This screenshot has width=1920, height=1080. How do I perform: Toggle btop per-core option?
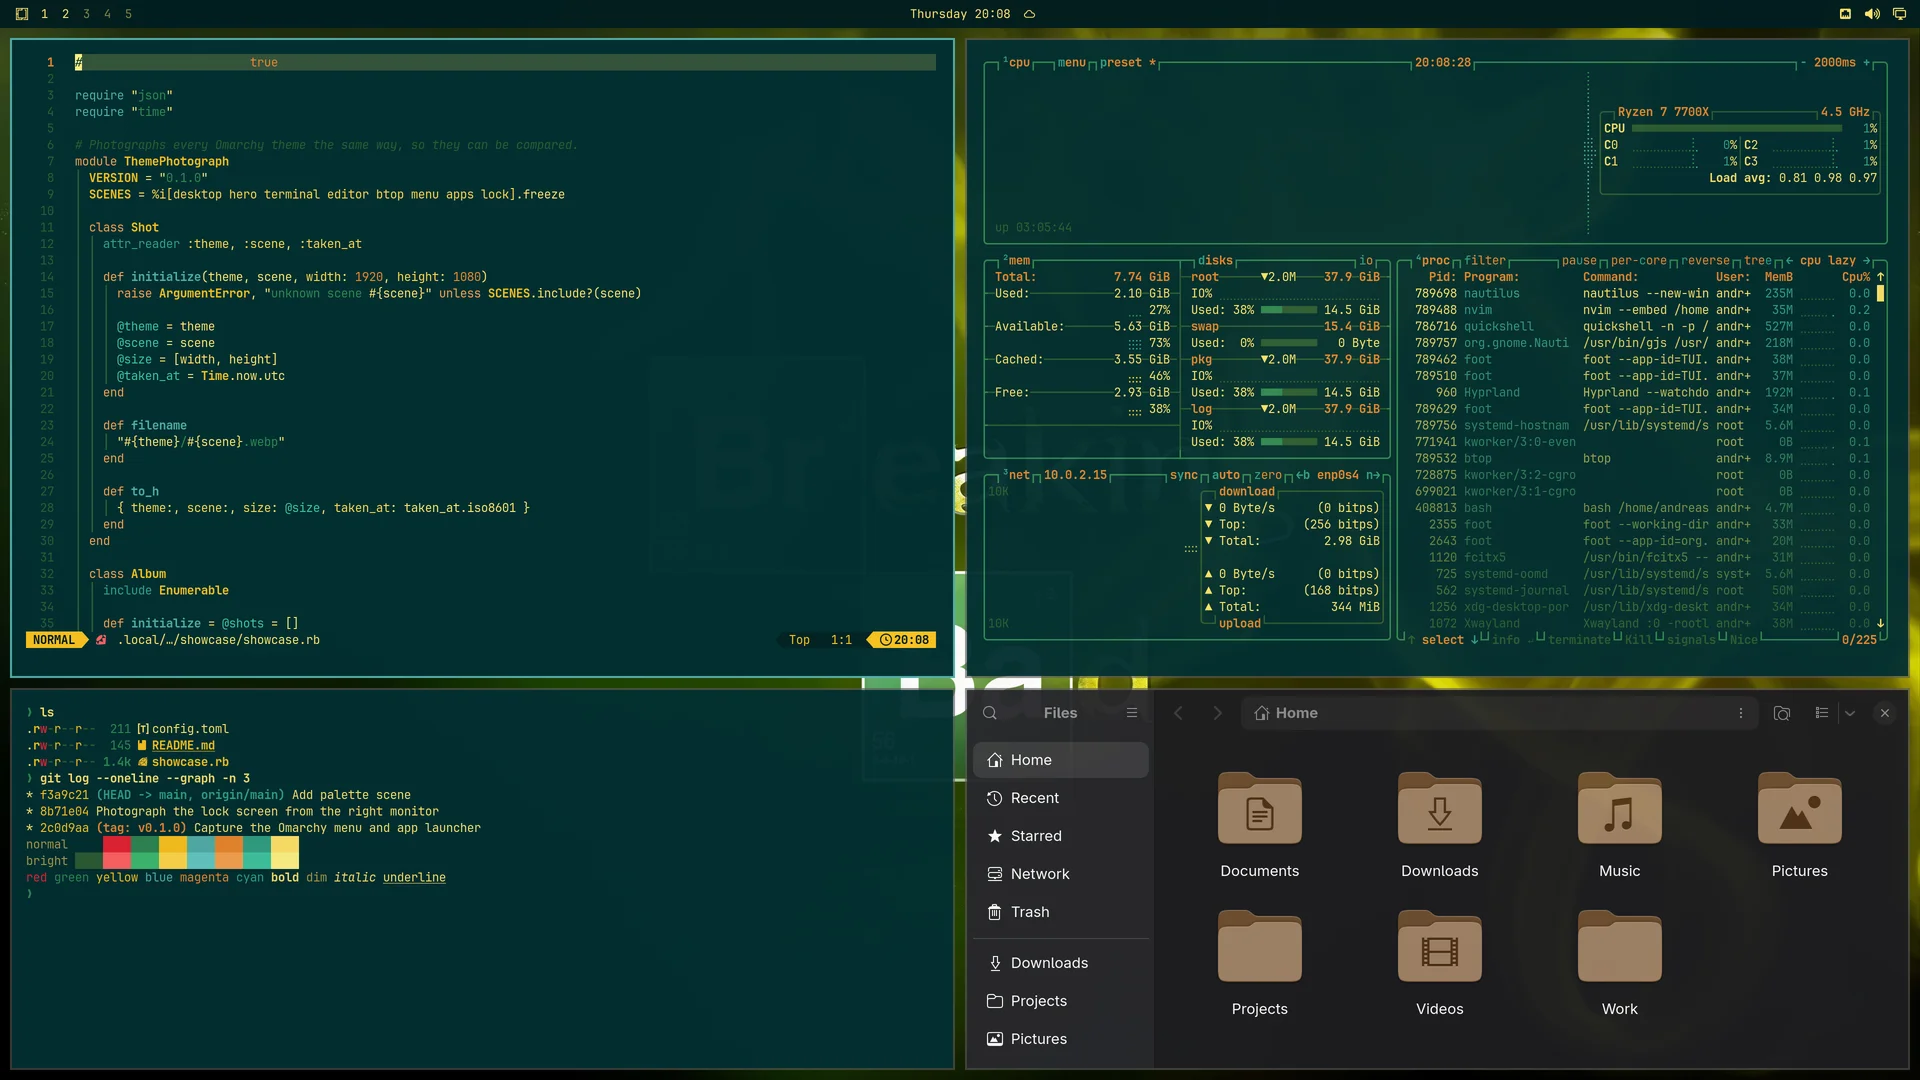(1639, 260)
